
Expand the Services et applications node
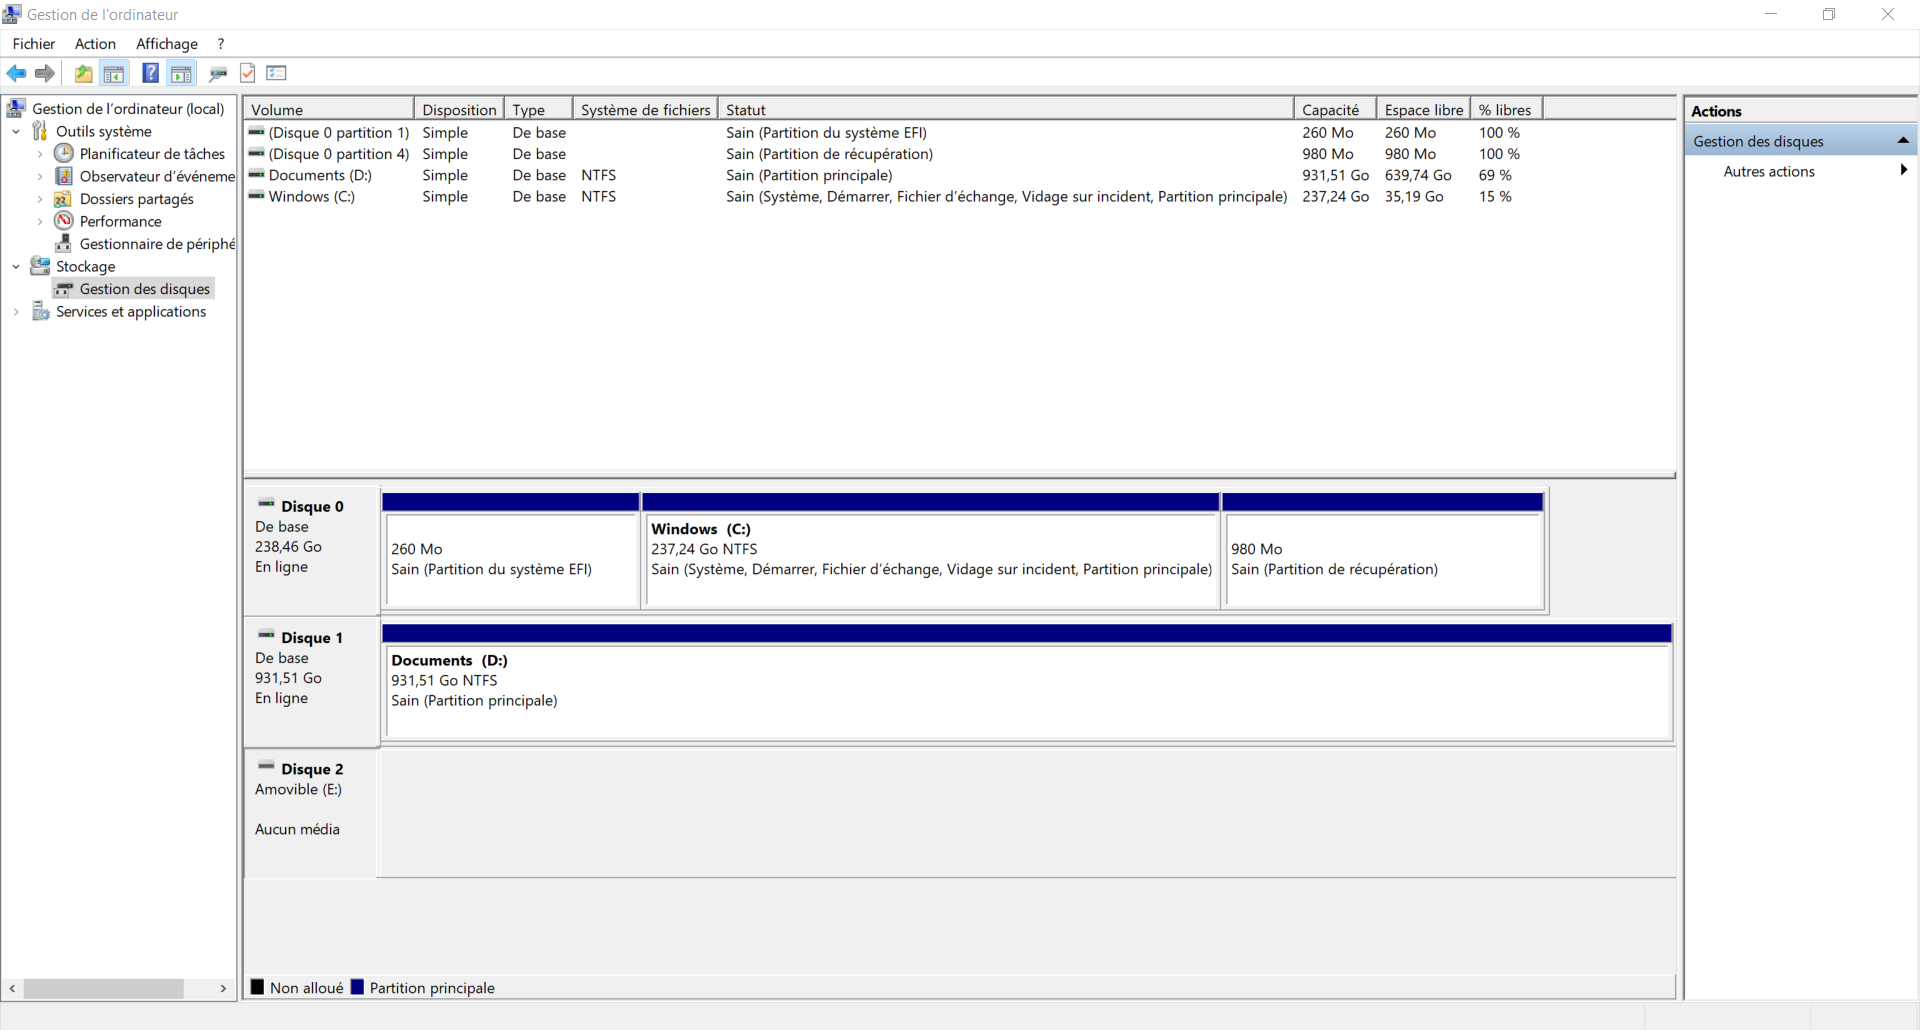tap(16, 312)
